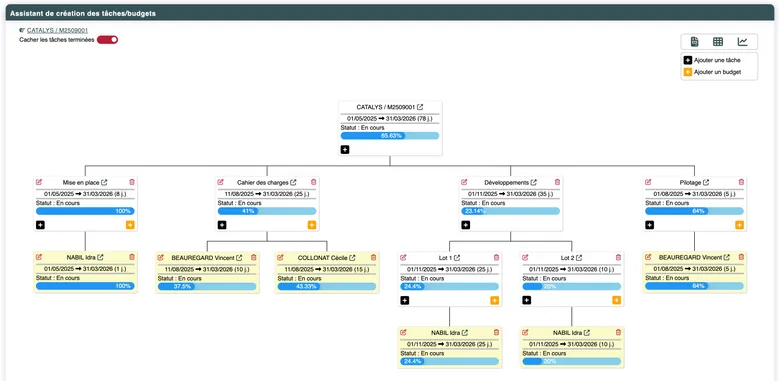
Task: Edit BEAUREGARD Vincent budget under Pilotage
Action: point(649,257)
